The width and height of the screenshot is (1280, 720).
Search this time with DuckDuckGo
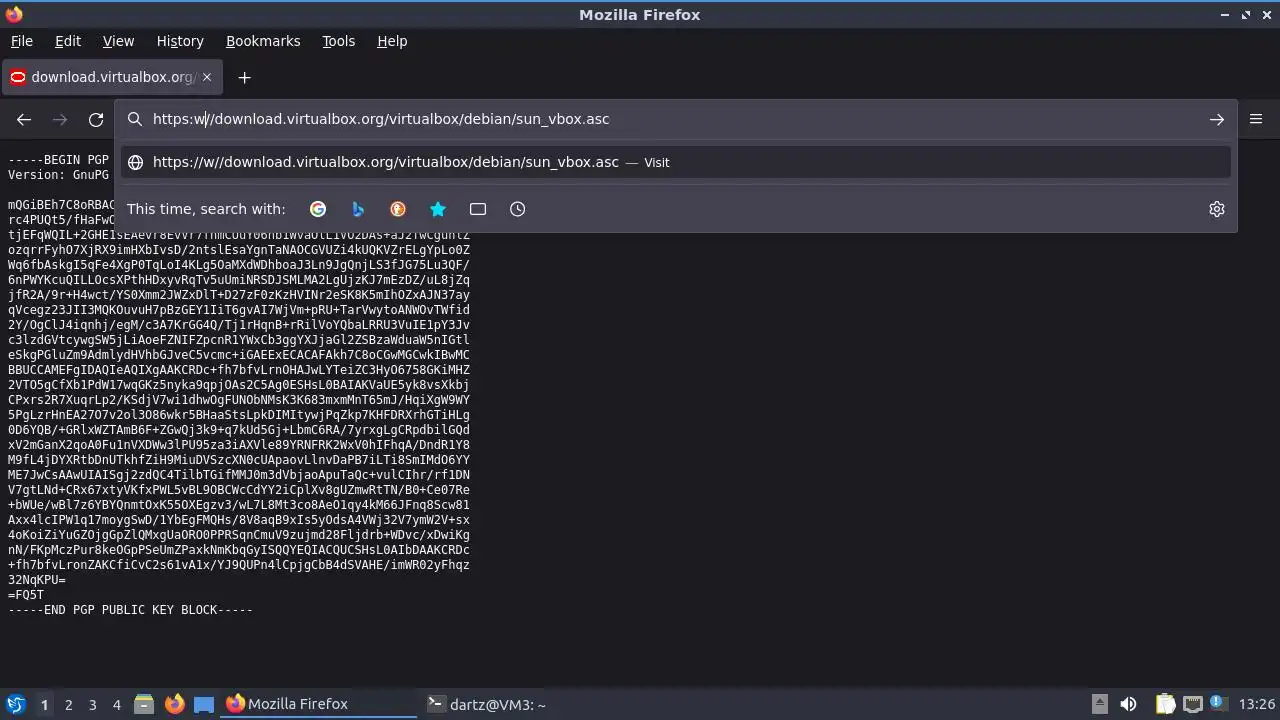pos(398,209)
